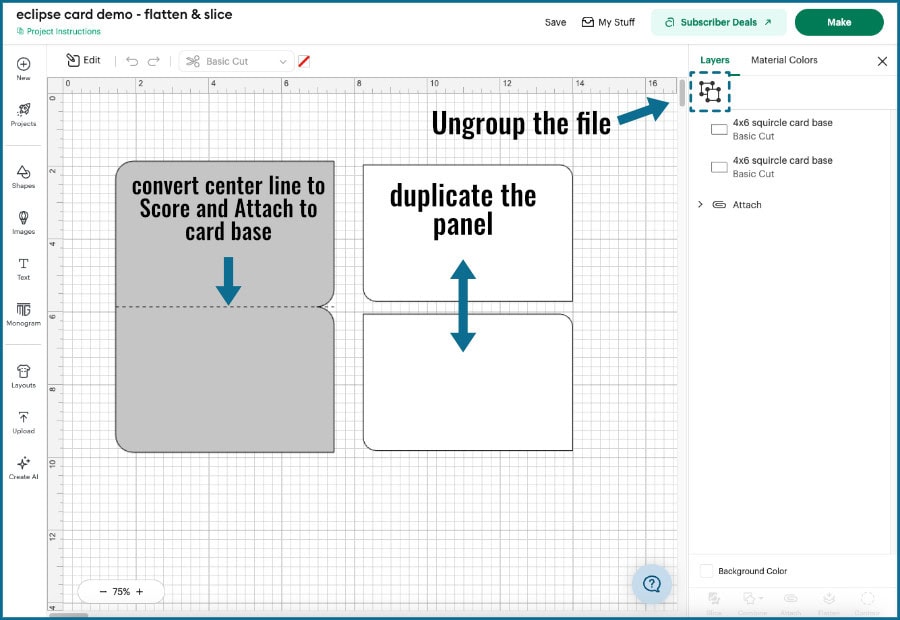Open the Shapes tool

tap(23, 177)
